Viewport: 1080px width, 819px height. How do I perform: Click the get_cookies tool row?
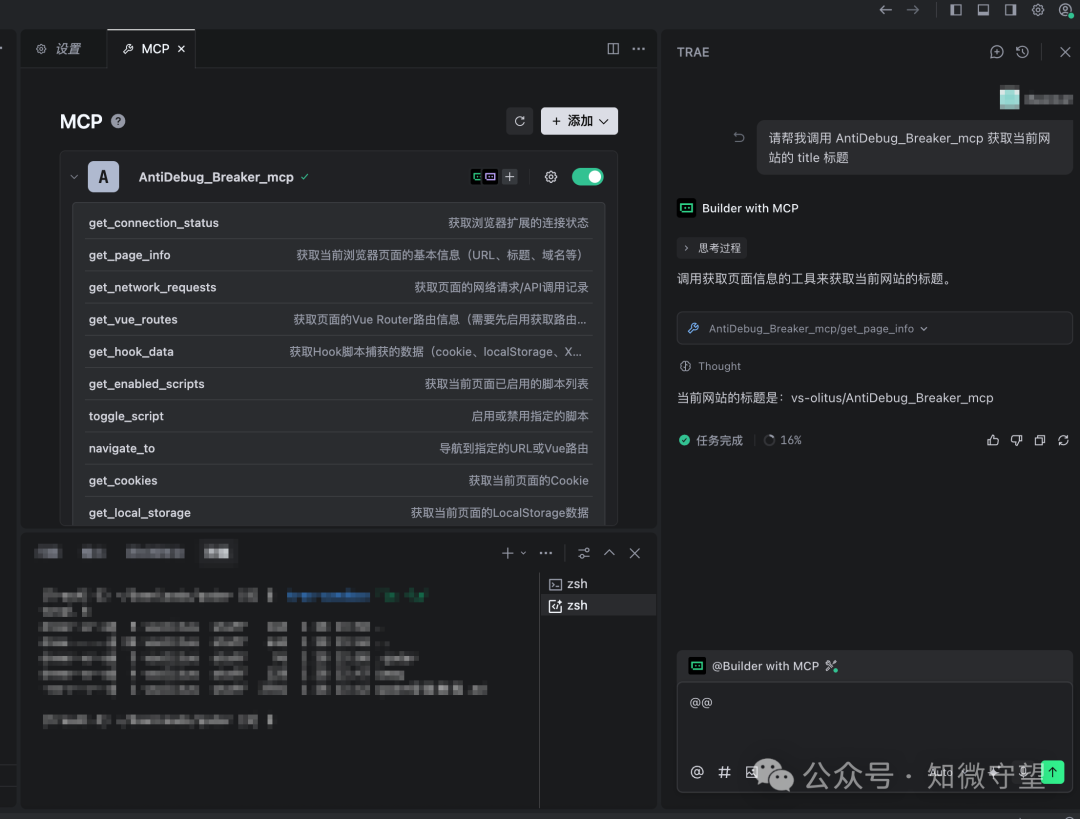point(338,481)
